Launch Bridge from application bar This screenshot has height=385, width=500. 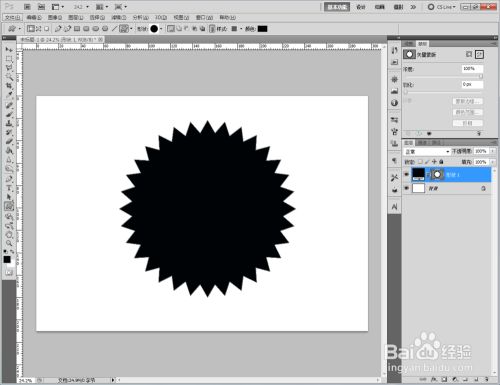pyautogui.click(x=27, y=7)
